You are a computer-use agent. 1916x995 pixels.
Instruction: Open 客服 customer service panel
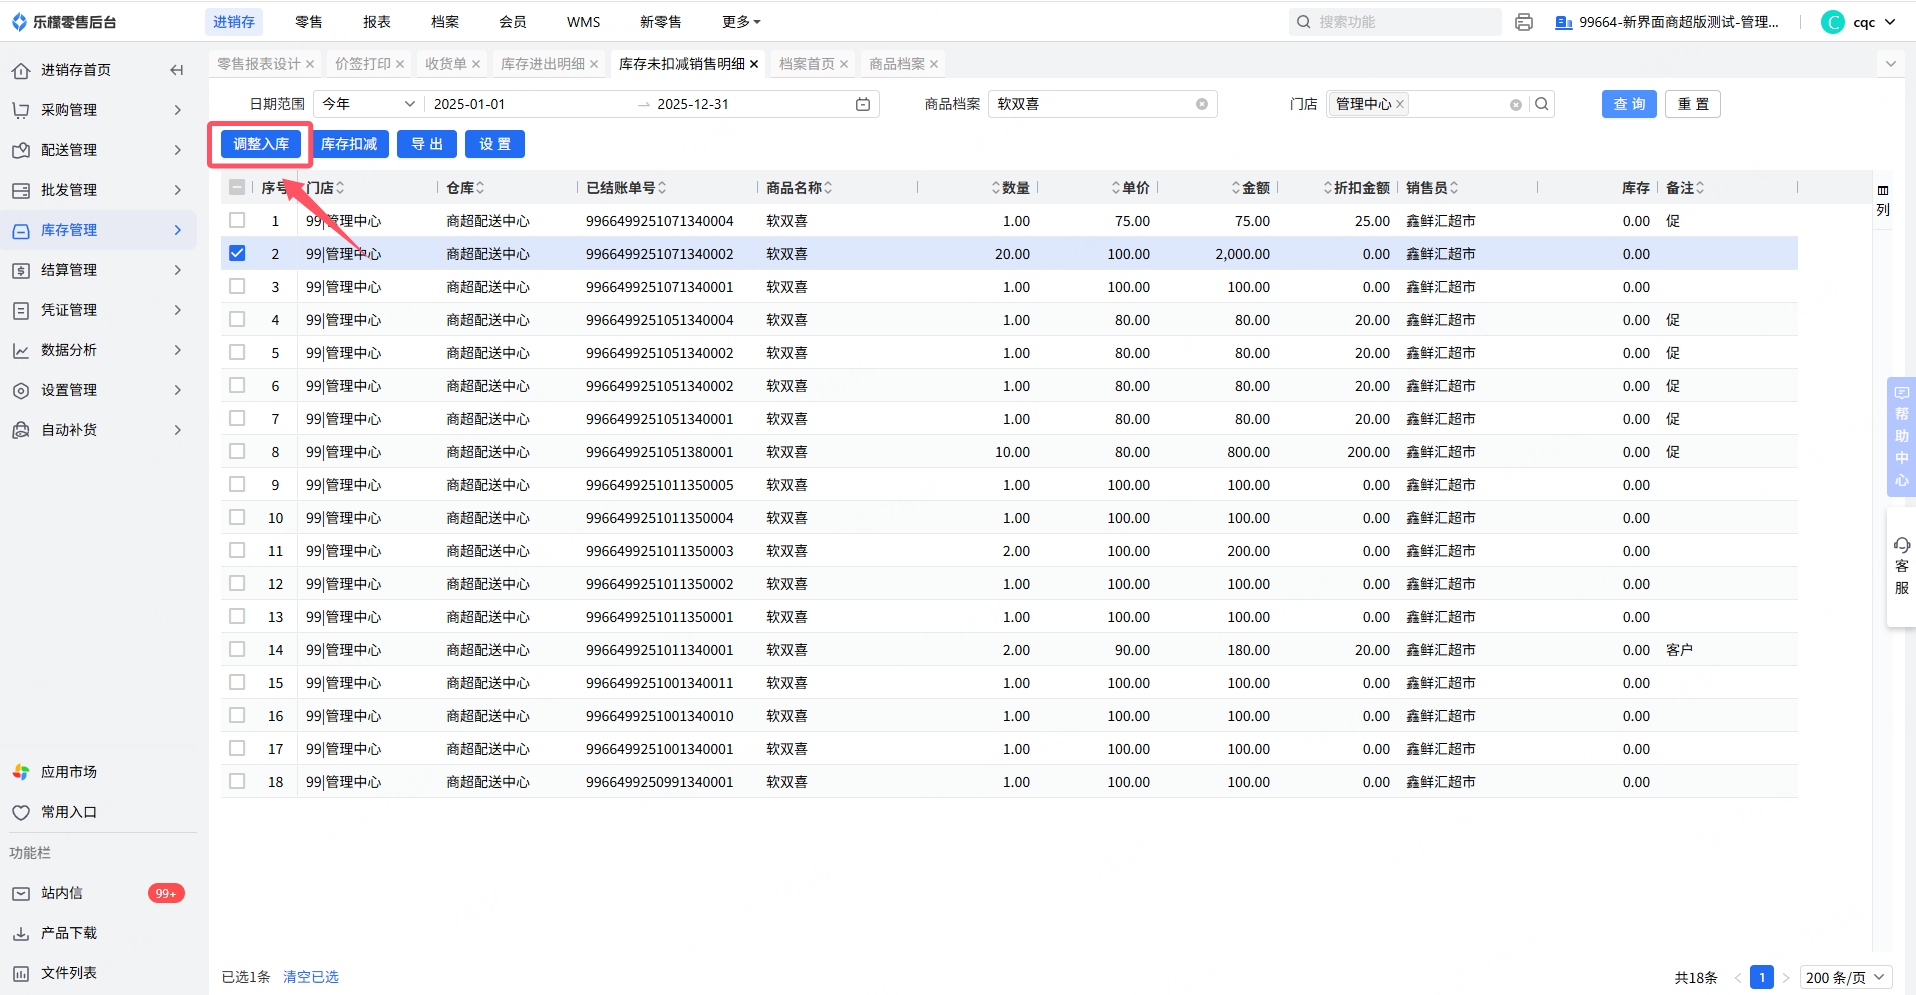click(1901, 566)
